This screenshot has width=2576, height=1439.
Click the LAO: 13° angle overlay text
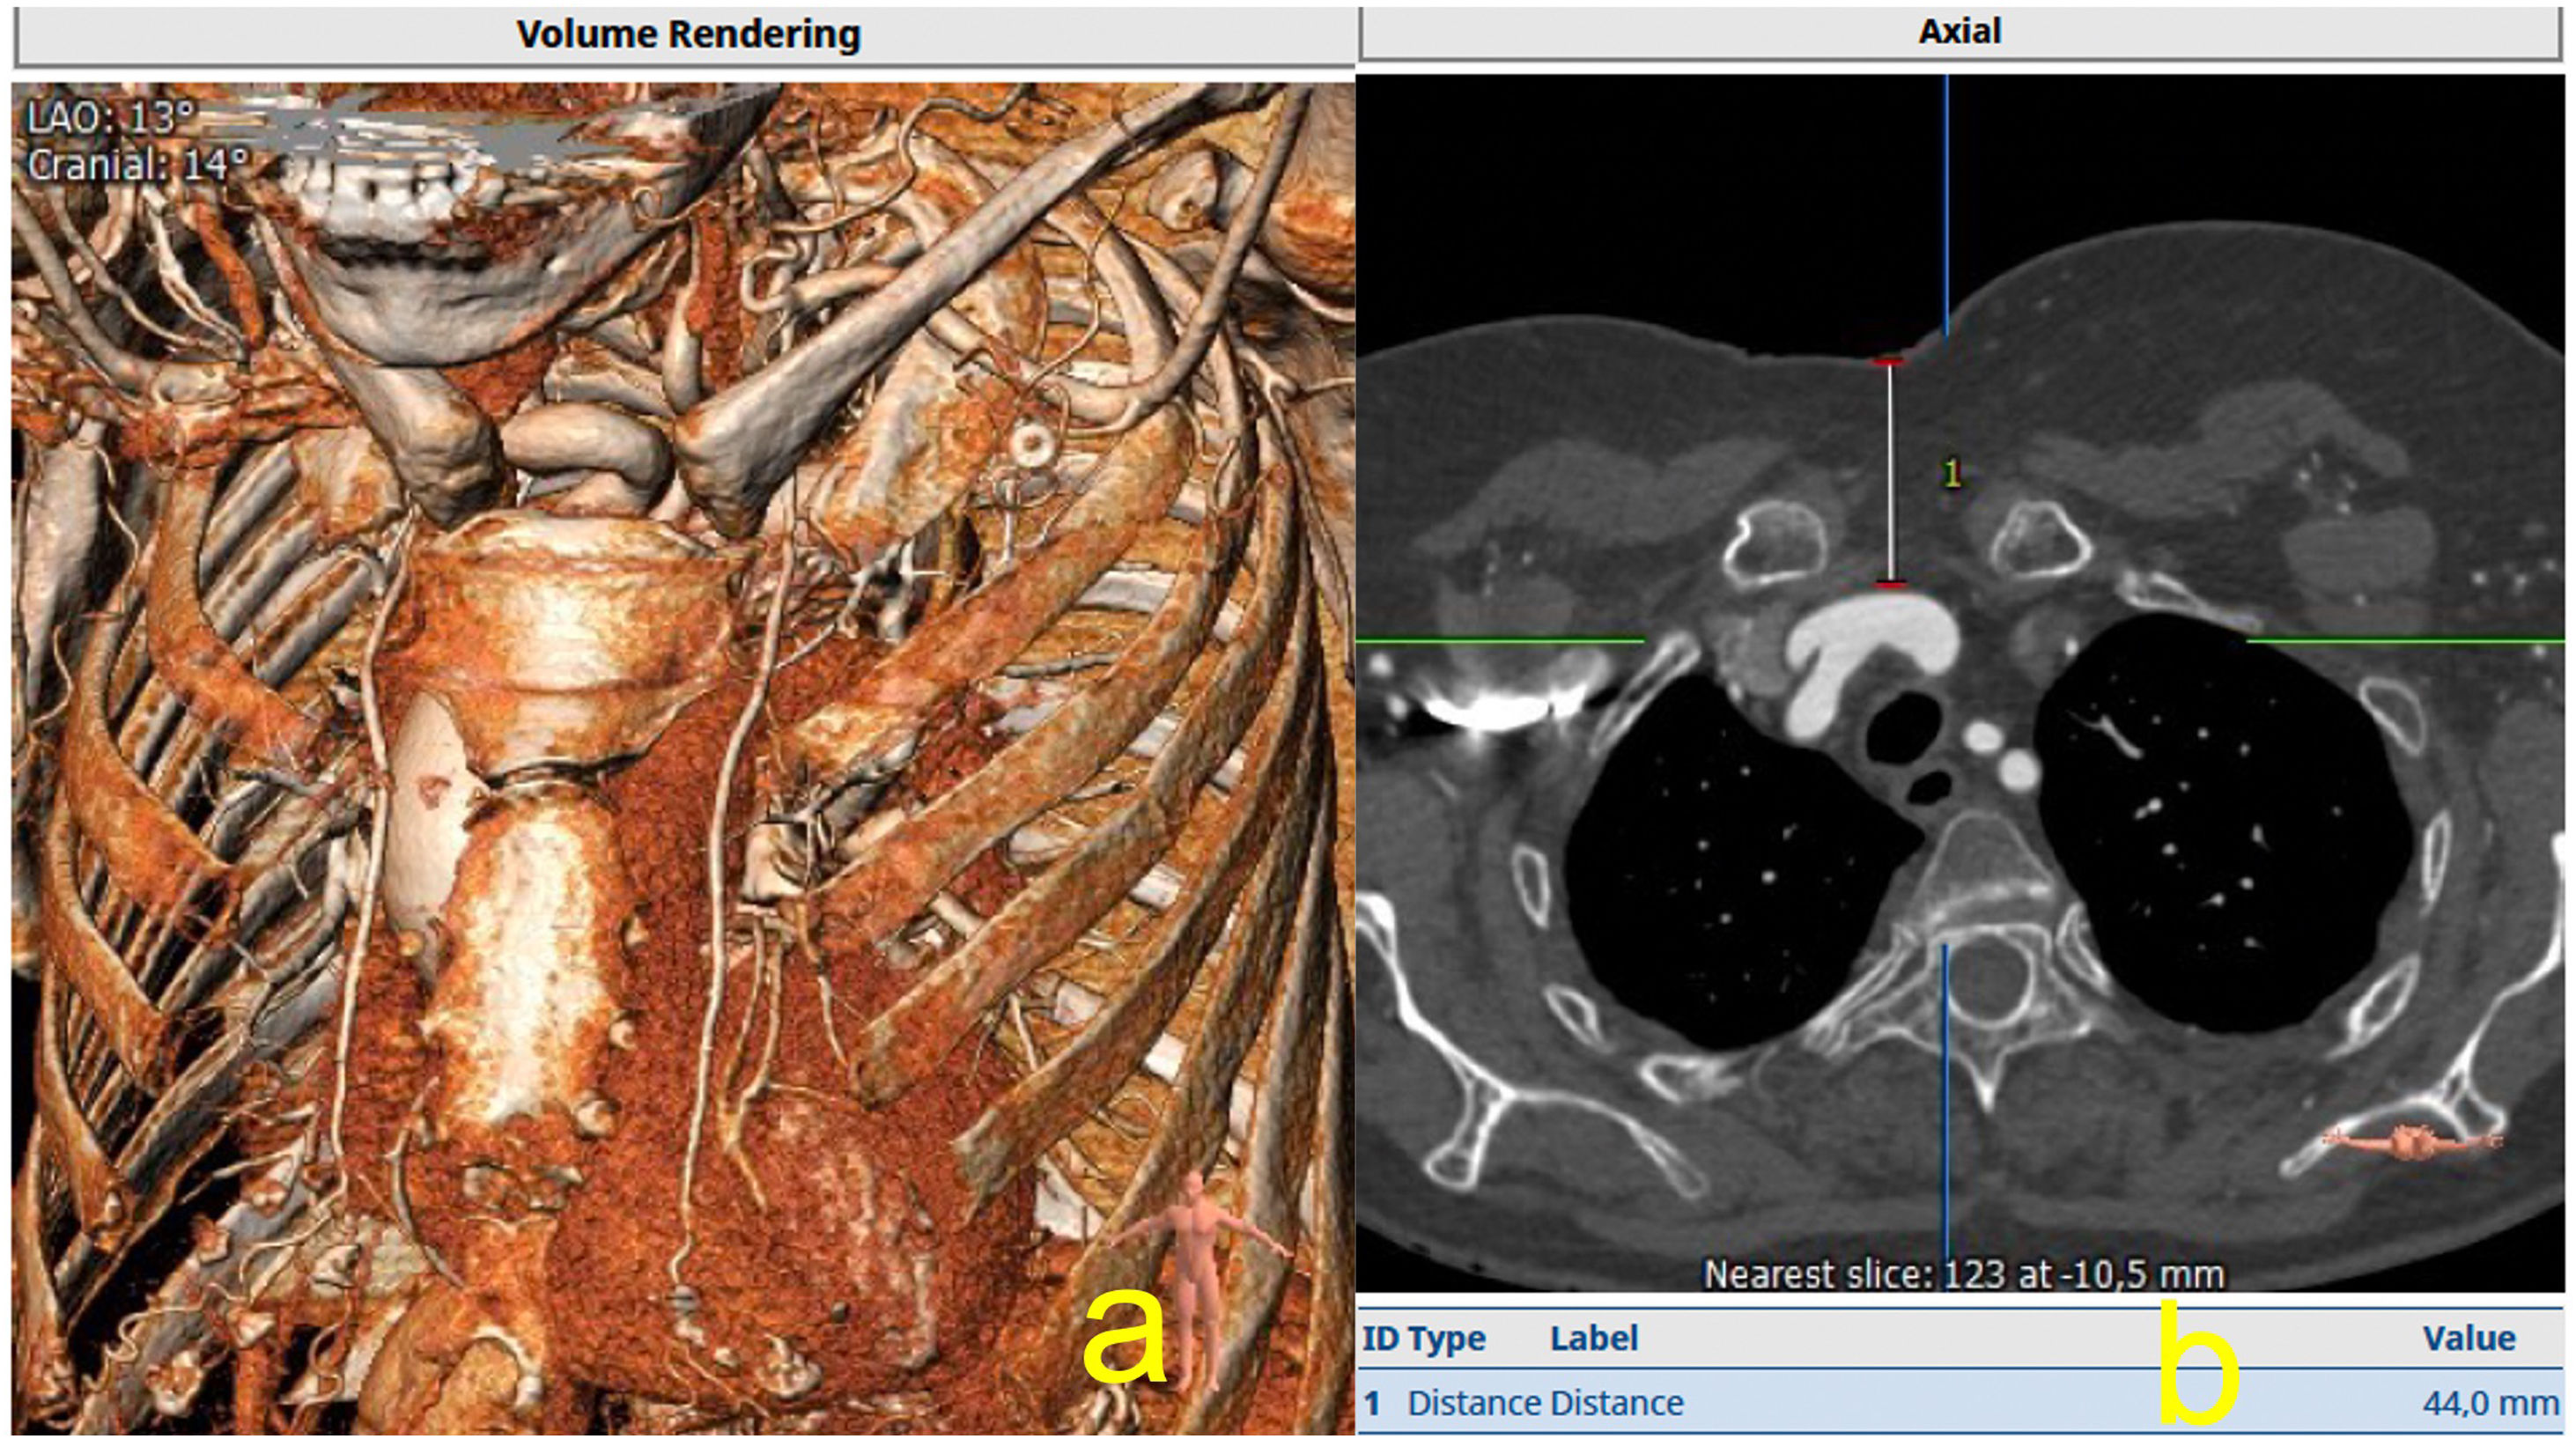pos(110,119)
